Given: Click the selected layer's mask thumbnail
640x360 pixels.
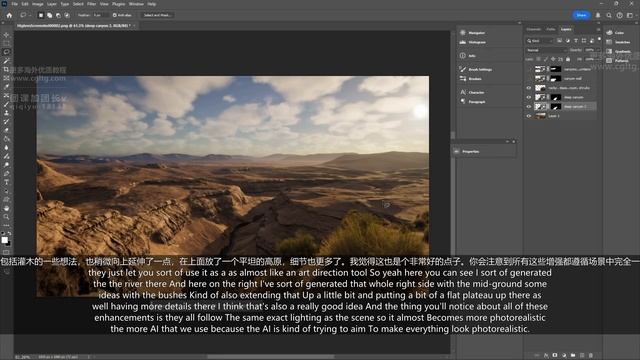Looking at the screenshot, I should click(556, 107).
